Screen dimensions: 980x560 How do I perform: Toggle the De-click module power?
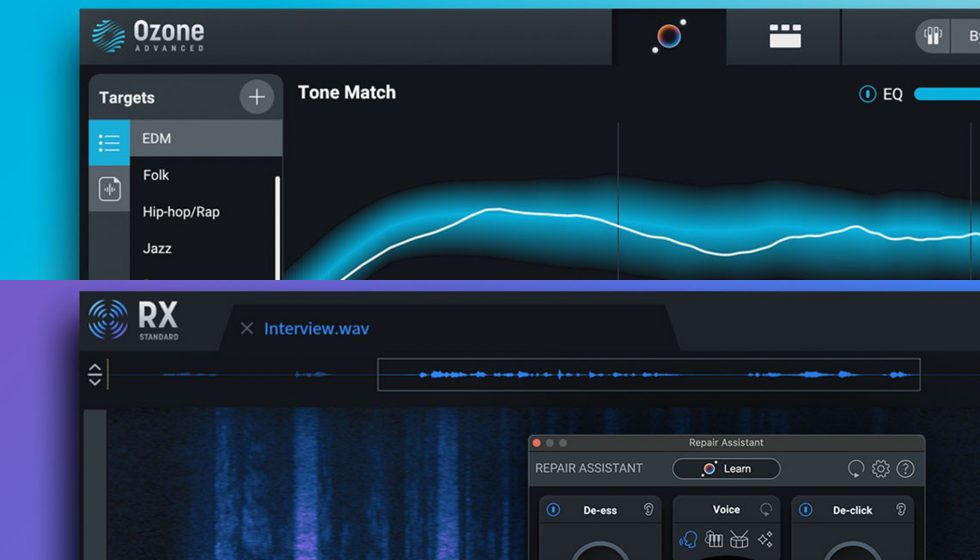[806, 510]
